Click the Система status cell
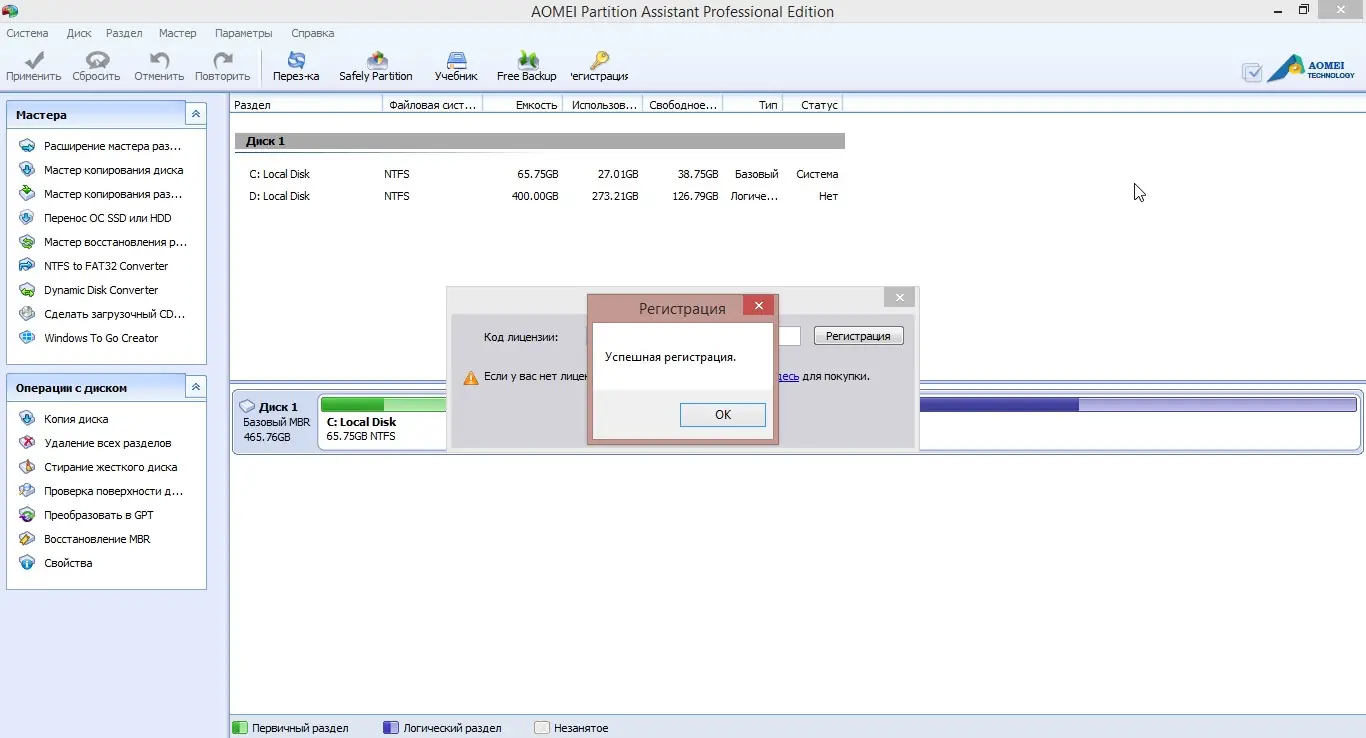Screen dimensions: 1366x738 817,174
